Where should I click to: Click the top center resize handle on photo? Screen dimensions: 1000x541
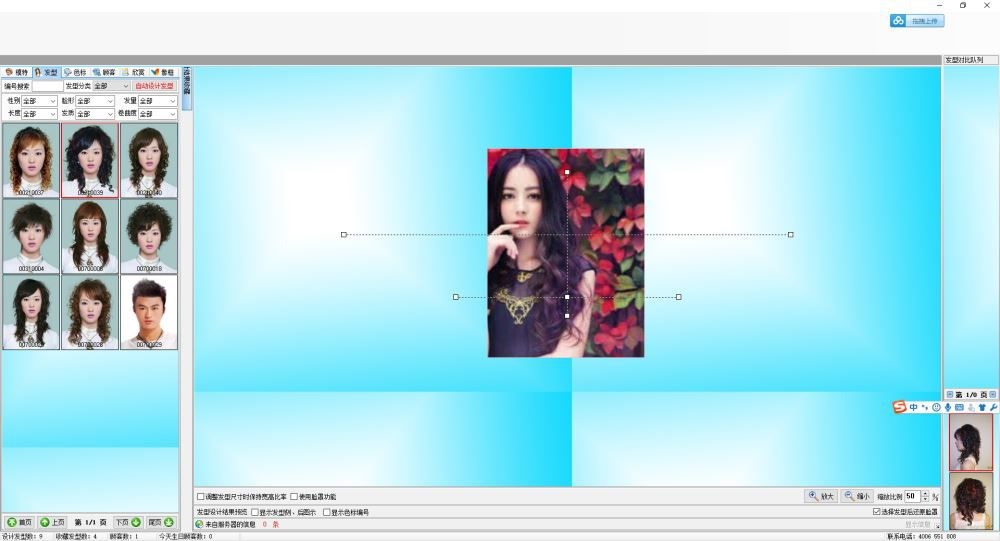click(567, 172)
